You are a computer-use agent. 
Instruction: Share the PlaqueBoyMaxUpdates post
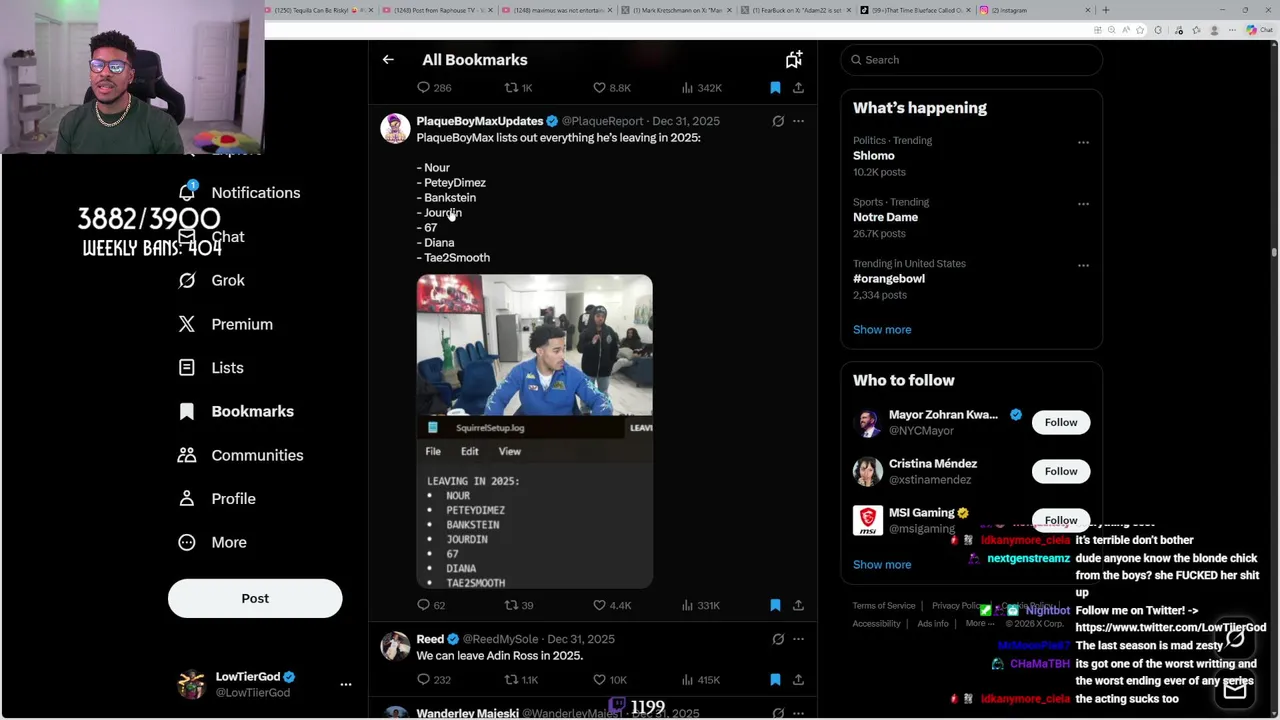tap(798, 605)
